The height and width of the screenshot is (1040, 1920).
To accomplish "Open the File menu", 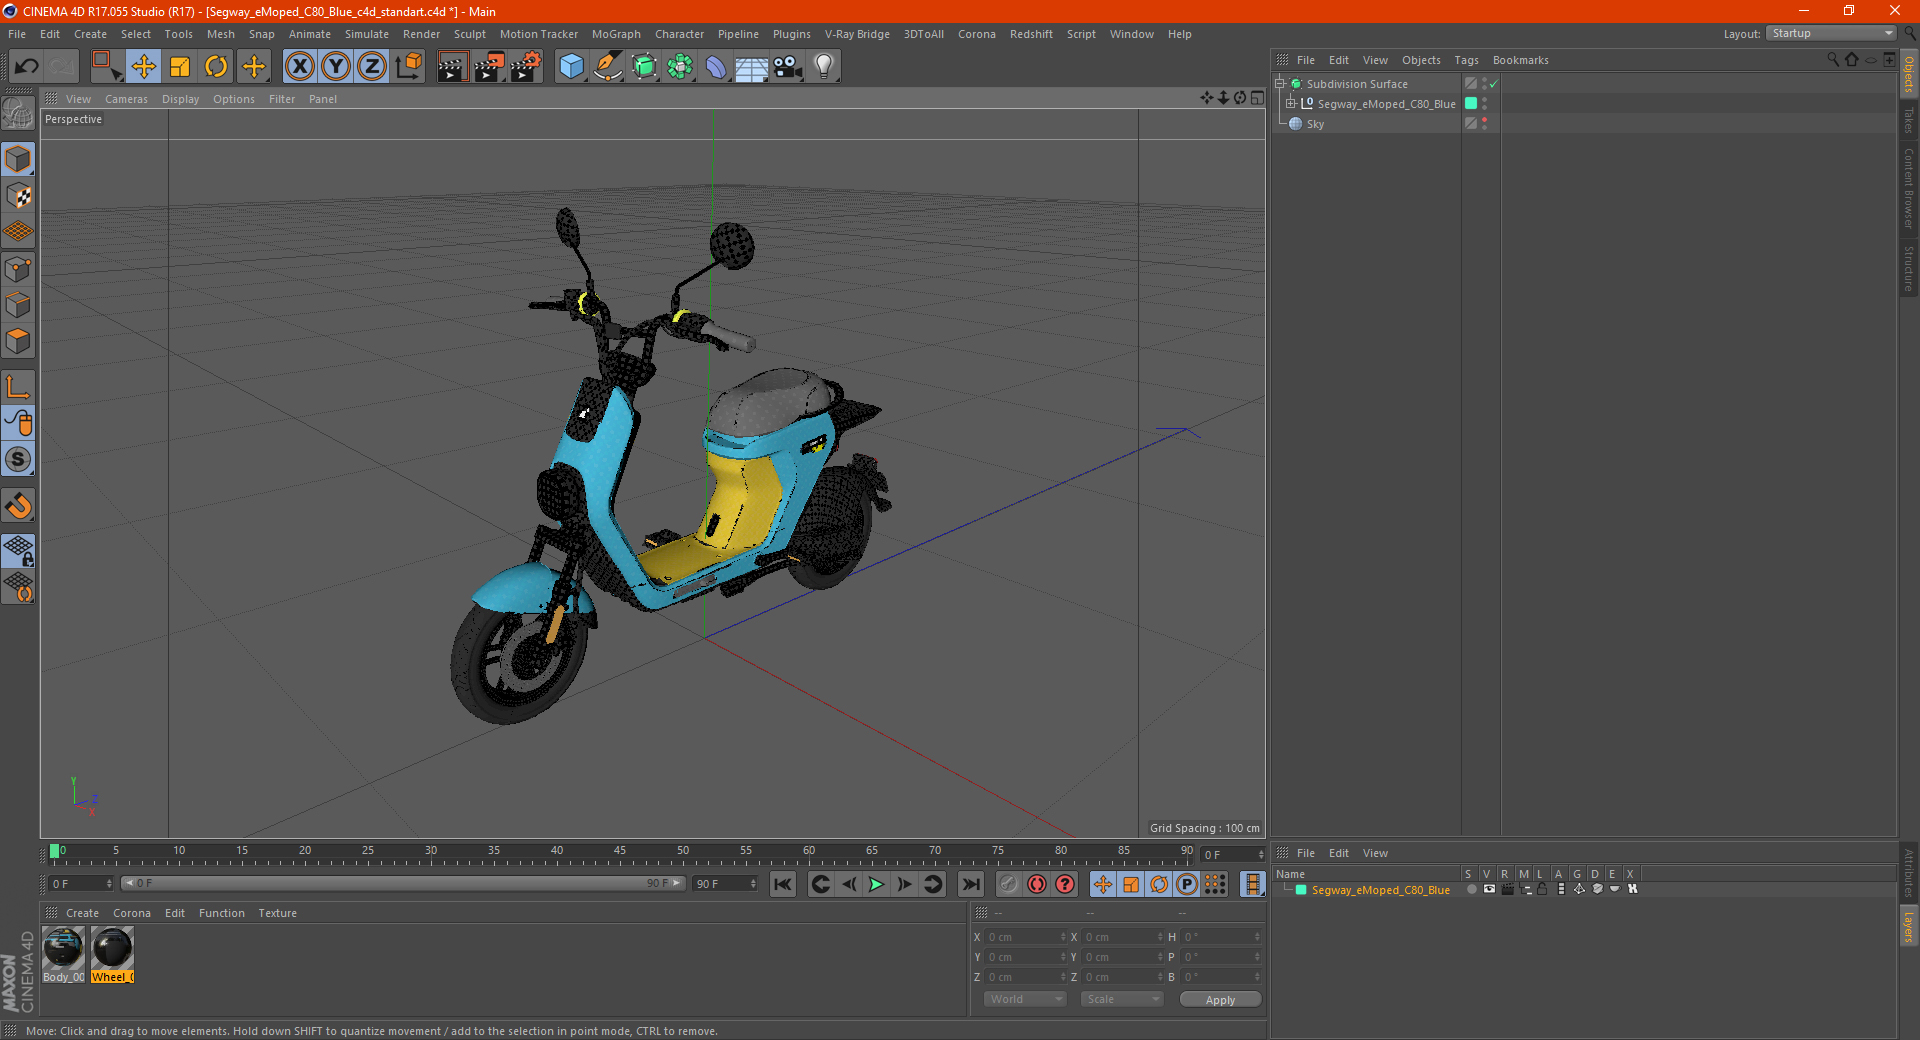I will (x=17, y=34).
